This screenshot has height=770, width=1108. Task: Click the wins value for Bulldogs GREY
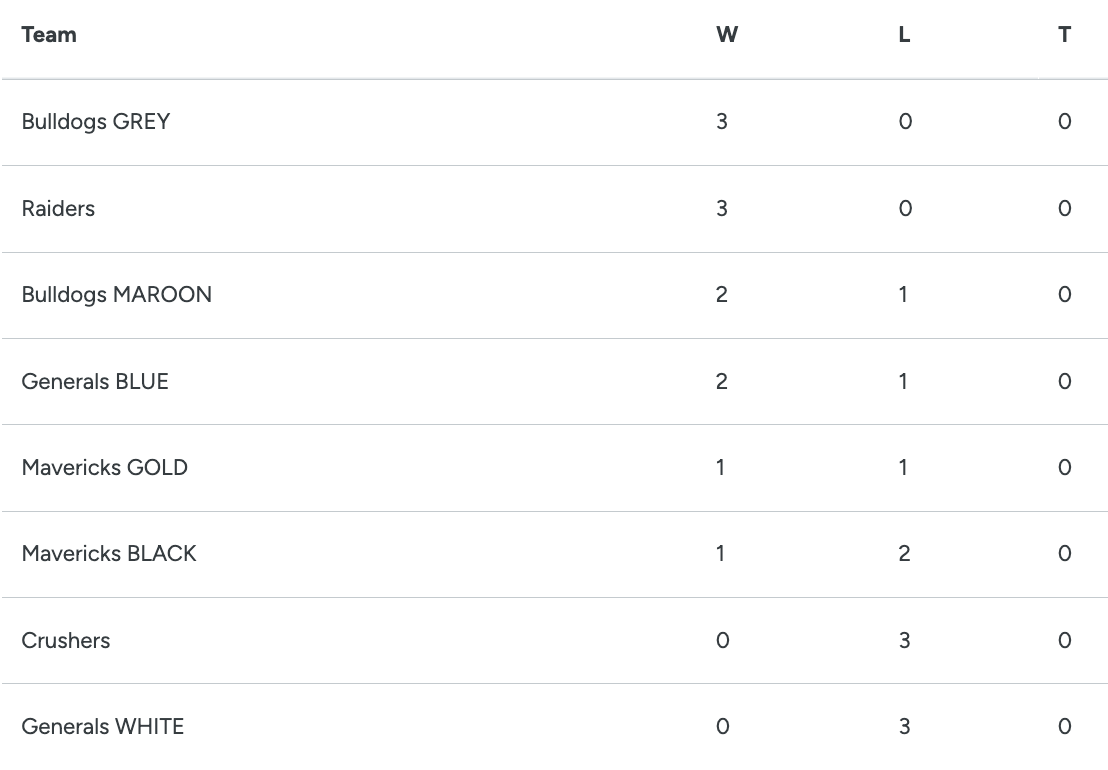[722, 122]
